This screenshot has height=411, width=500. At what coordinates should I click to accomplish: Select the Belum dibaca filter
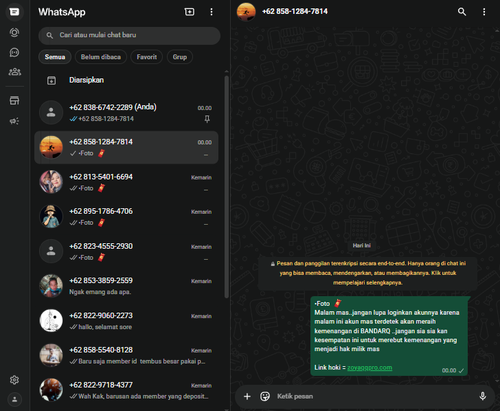point(101,57)
